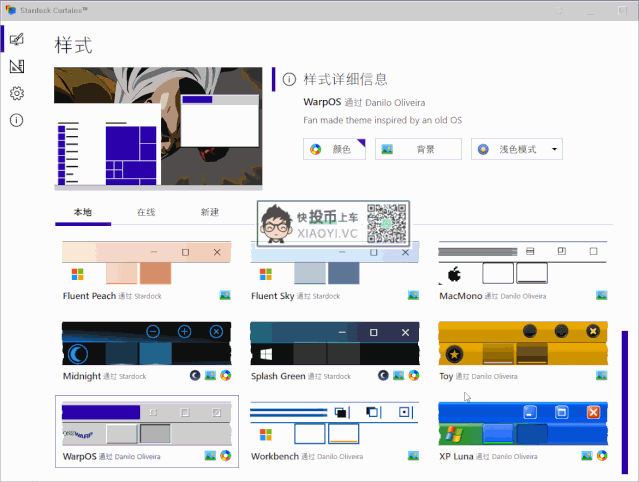Screen dimensions: 639x482
Task: Select the Workbench style thumbnail
Action: [335, 423]
